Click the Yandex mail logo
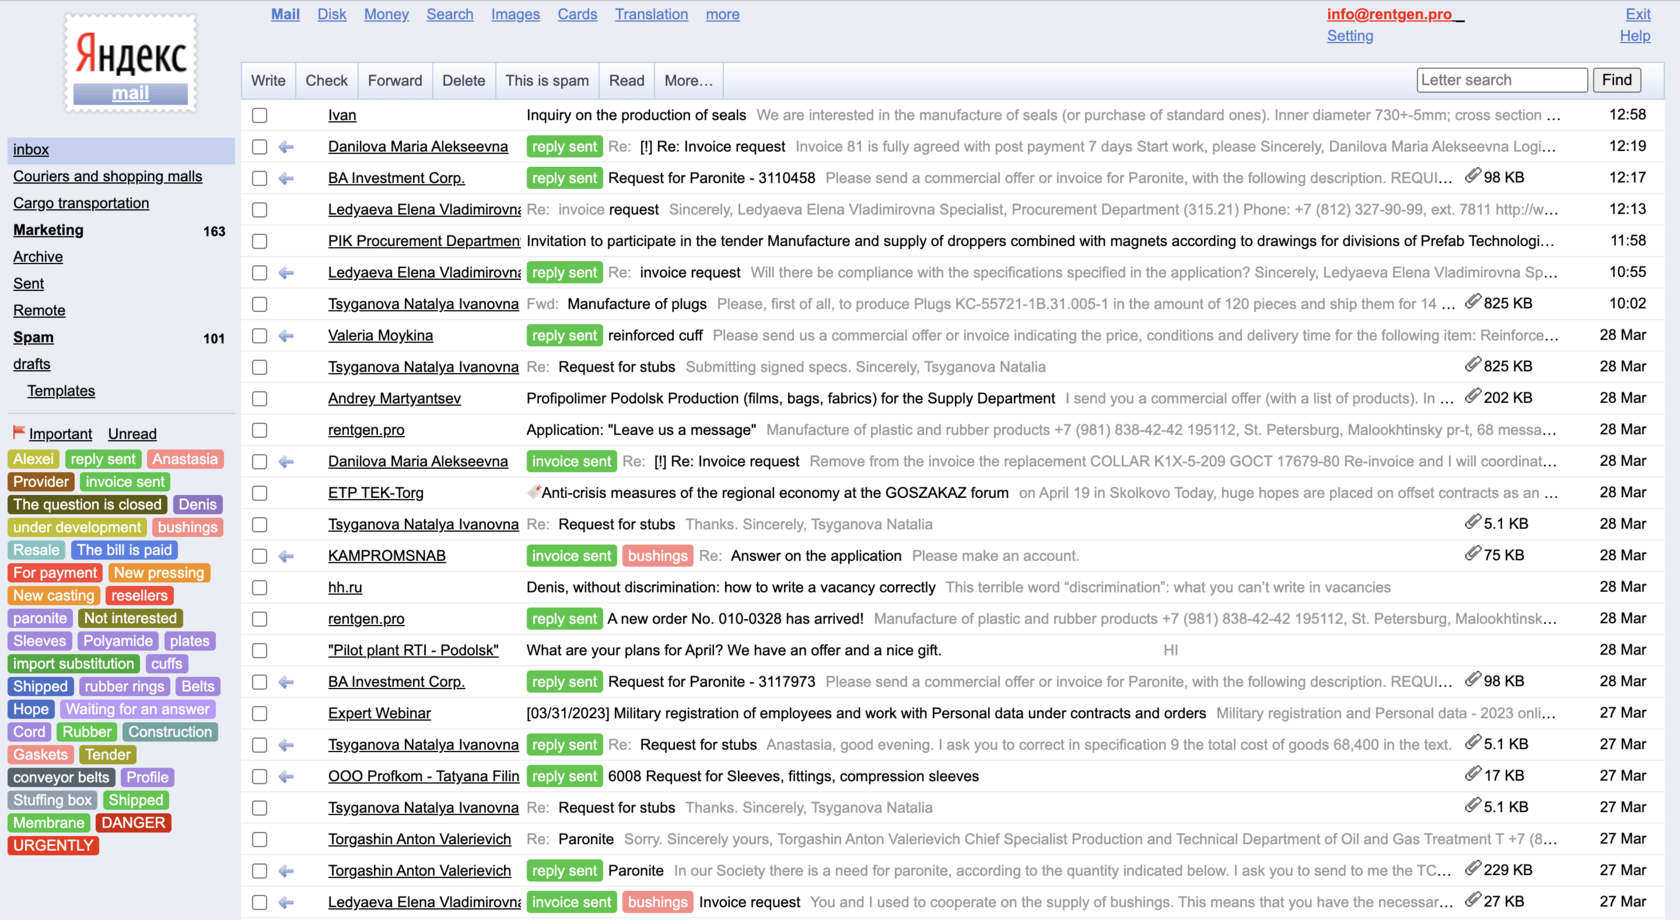 tap(131, 62)
